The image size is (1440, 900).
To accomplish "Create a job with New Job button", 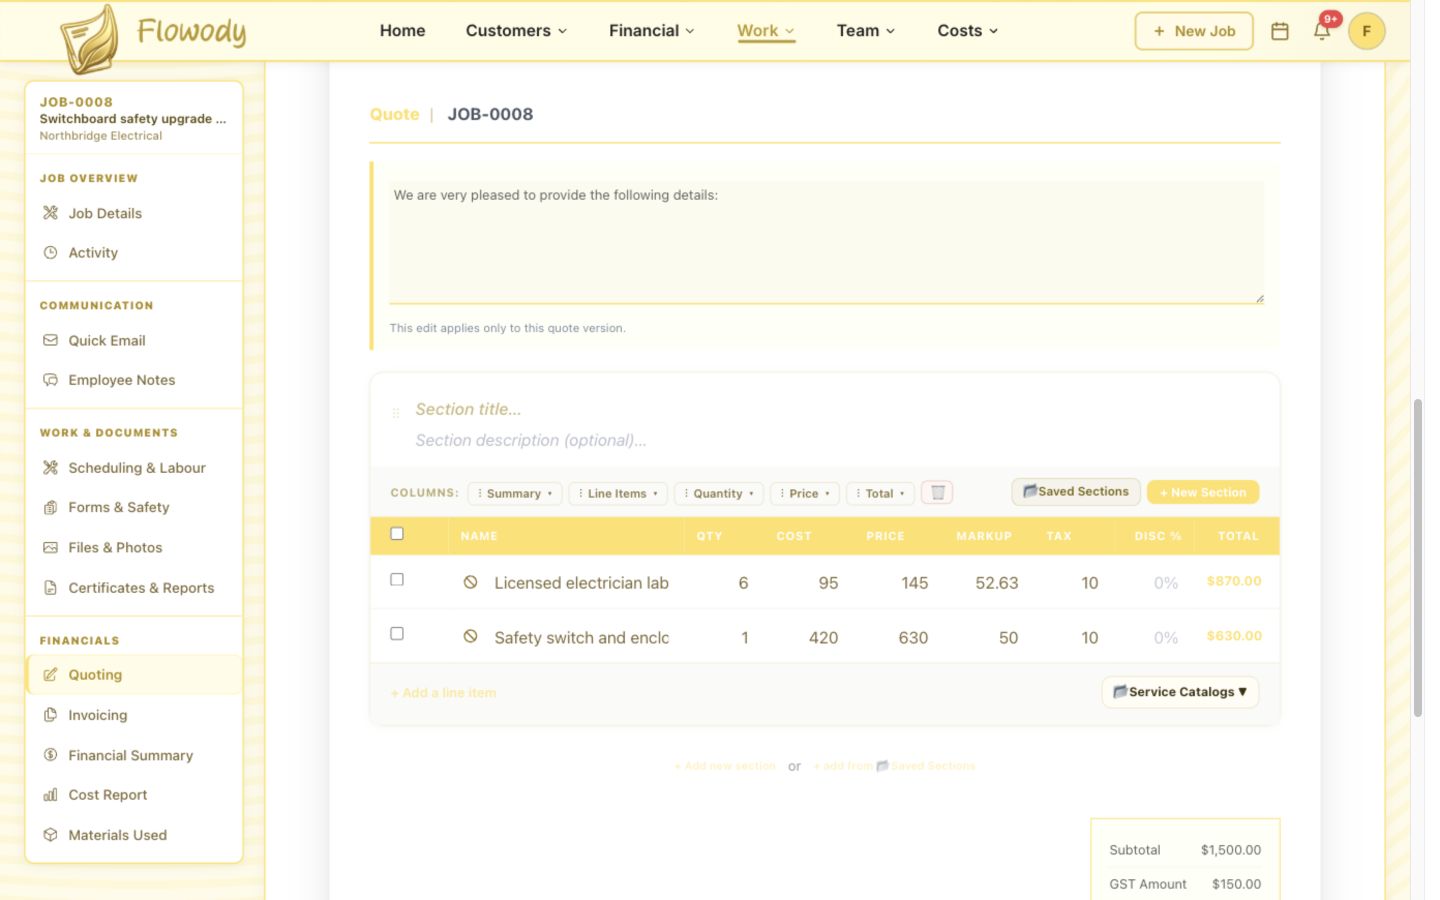I will 1194,31.
